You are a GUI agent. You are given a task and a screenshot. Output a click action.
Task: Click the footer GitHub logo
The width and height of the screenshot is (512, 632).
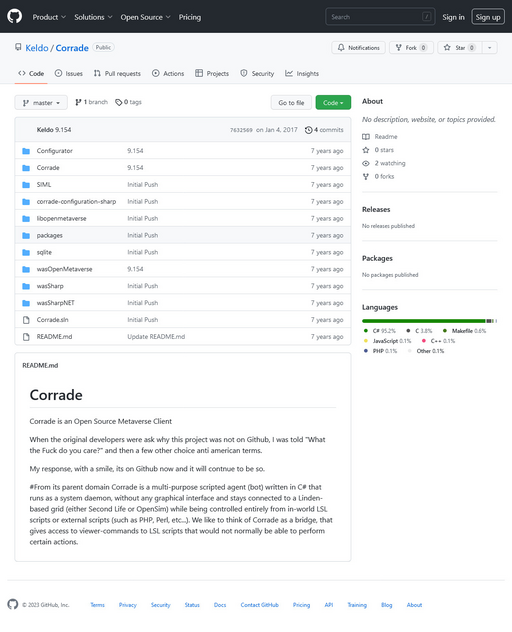(x=13, y=604)
